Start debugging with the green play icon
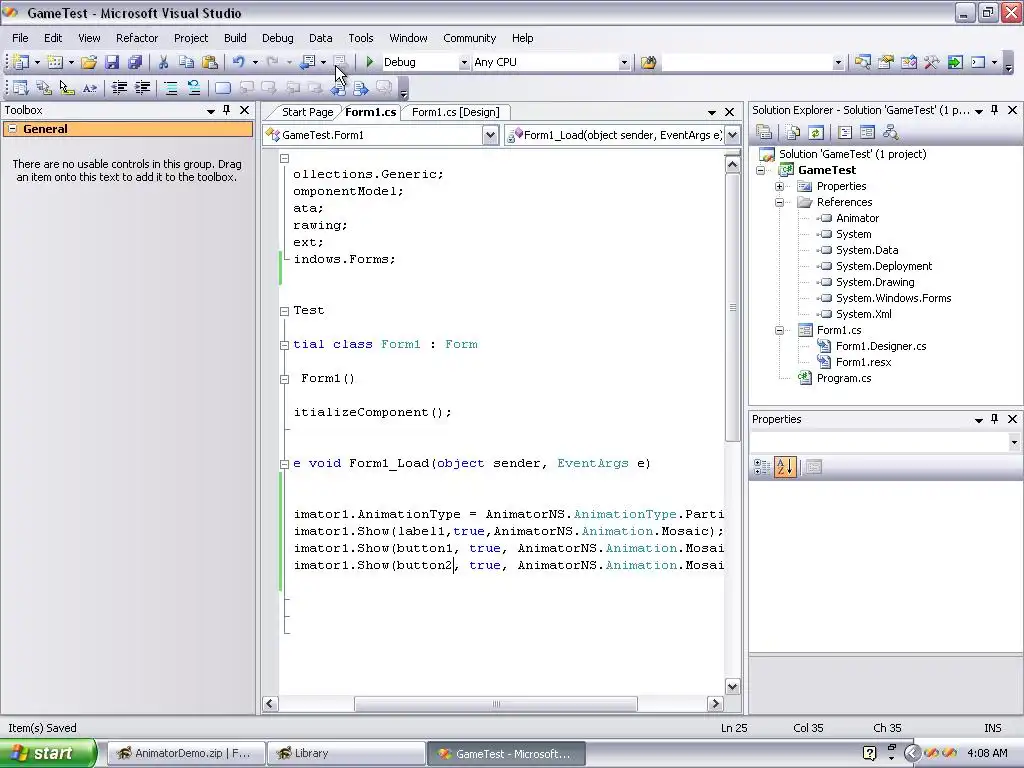1024x768 pixels. click(370, 62)
